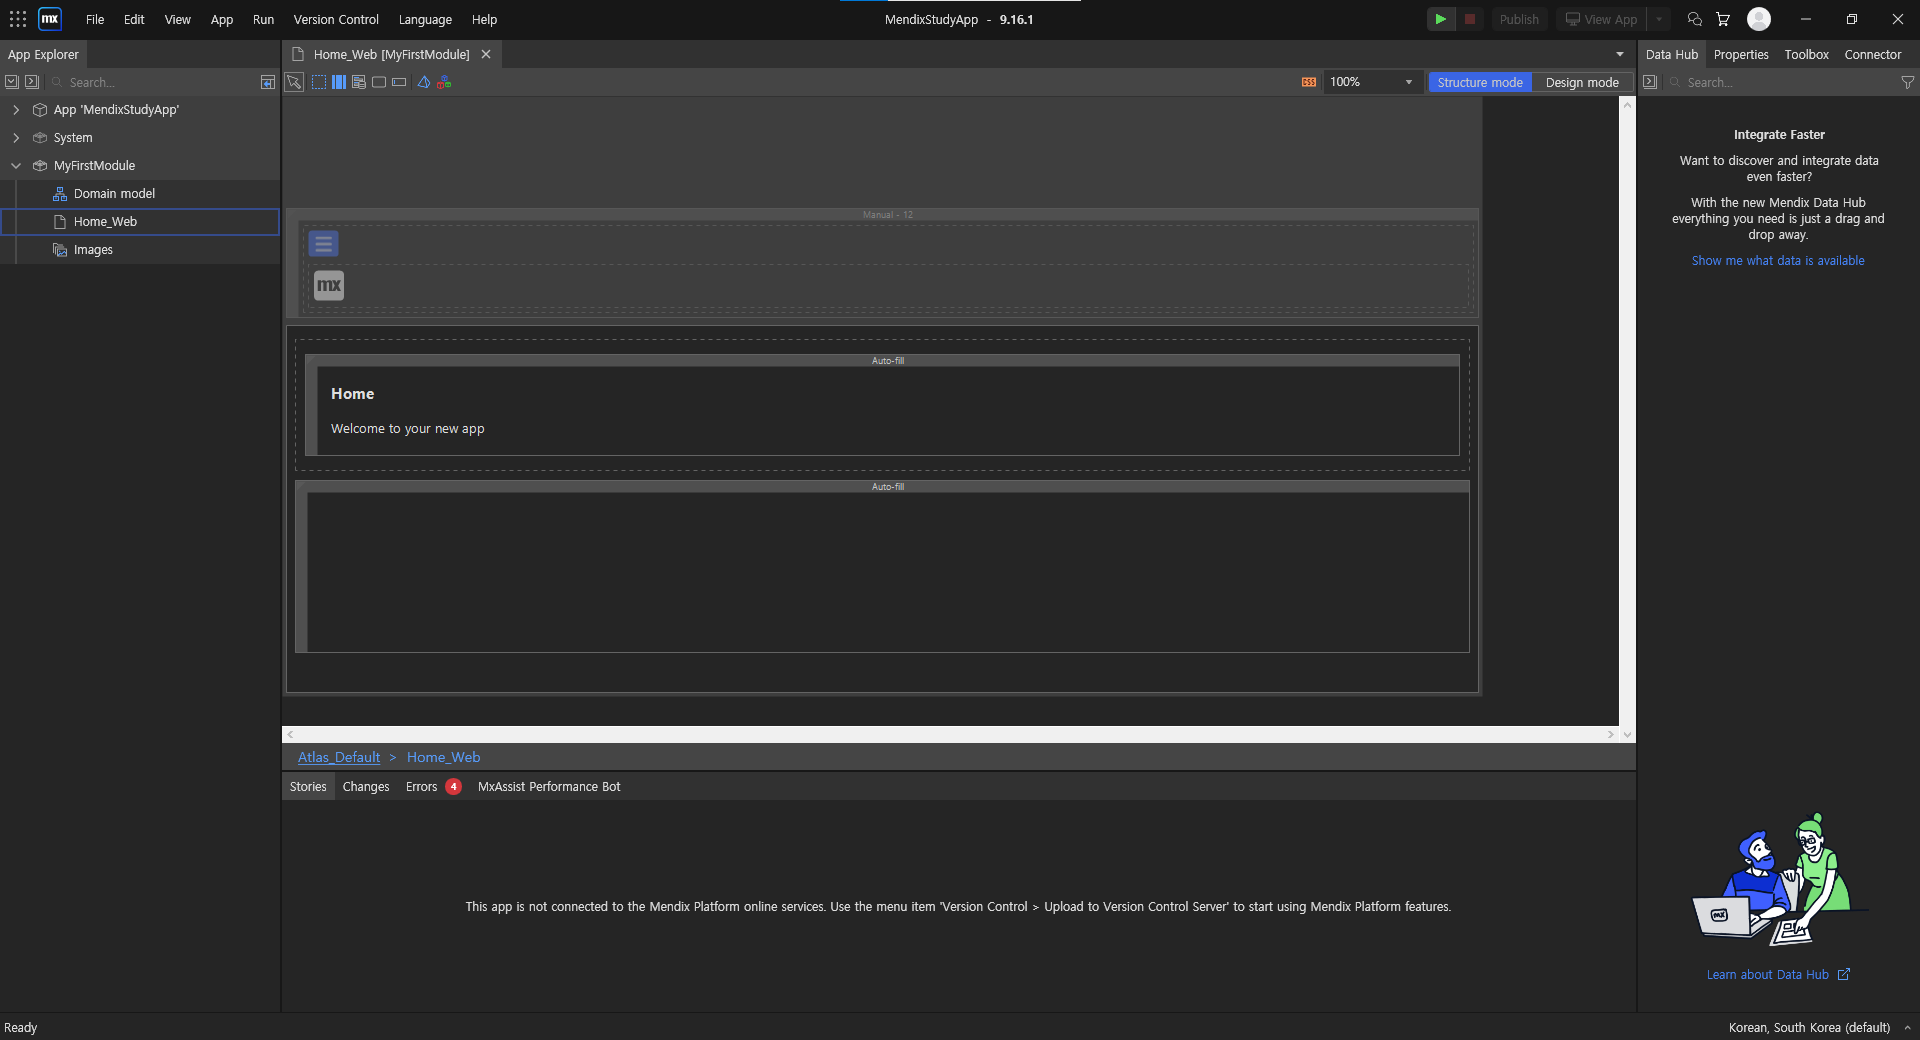Screen dimensions: 1920x1040
Task: Open the Marketplace shopping cart icon
Action: point(1723,19)
